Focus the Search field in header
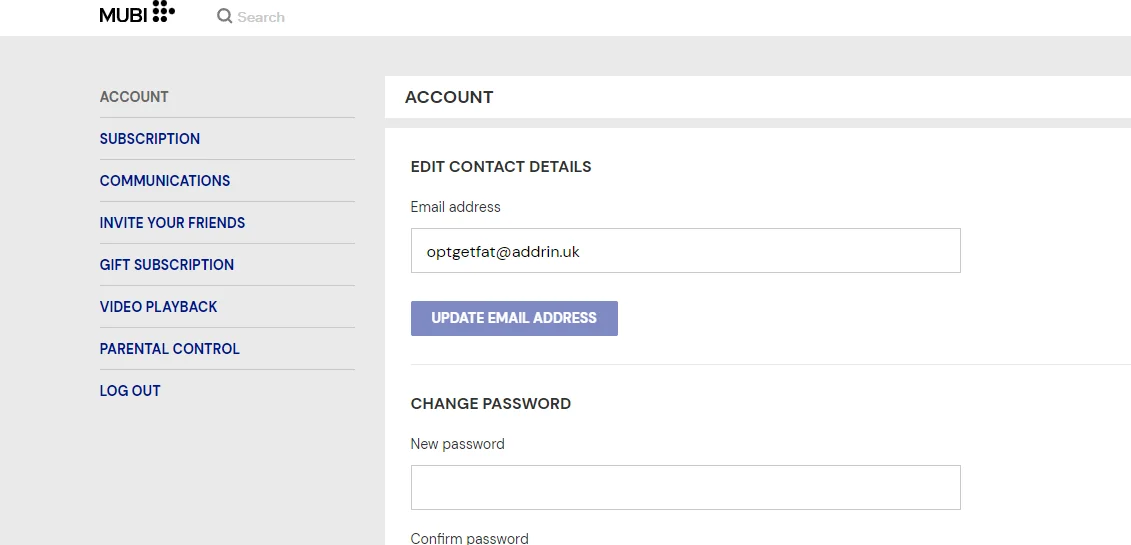Image resolution: width=1131 pixels, height=545 pixels. (261, 17)
